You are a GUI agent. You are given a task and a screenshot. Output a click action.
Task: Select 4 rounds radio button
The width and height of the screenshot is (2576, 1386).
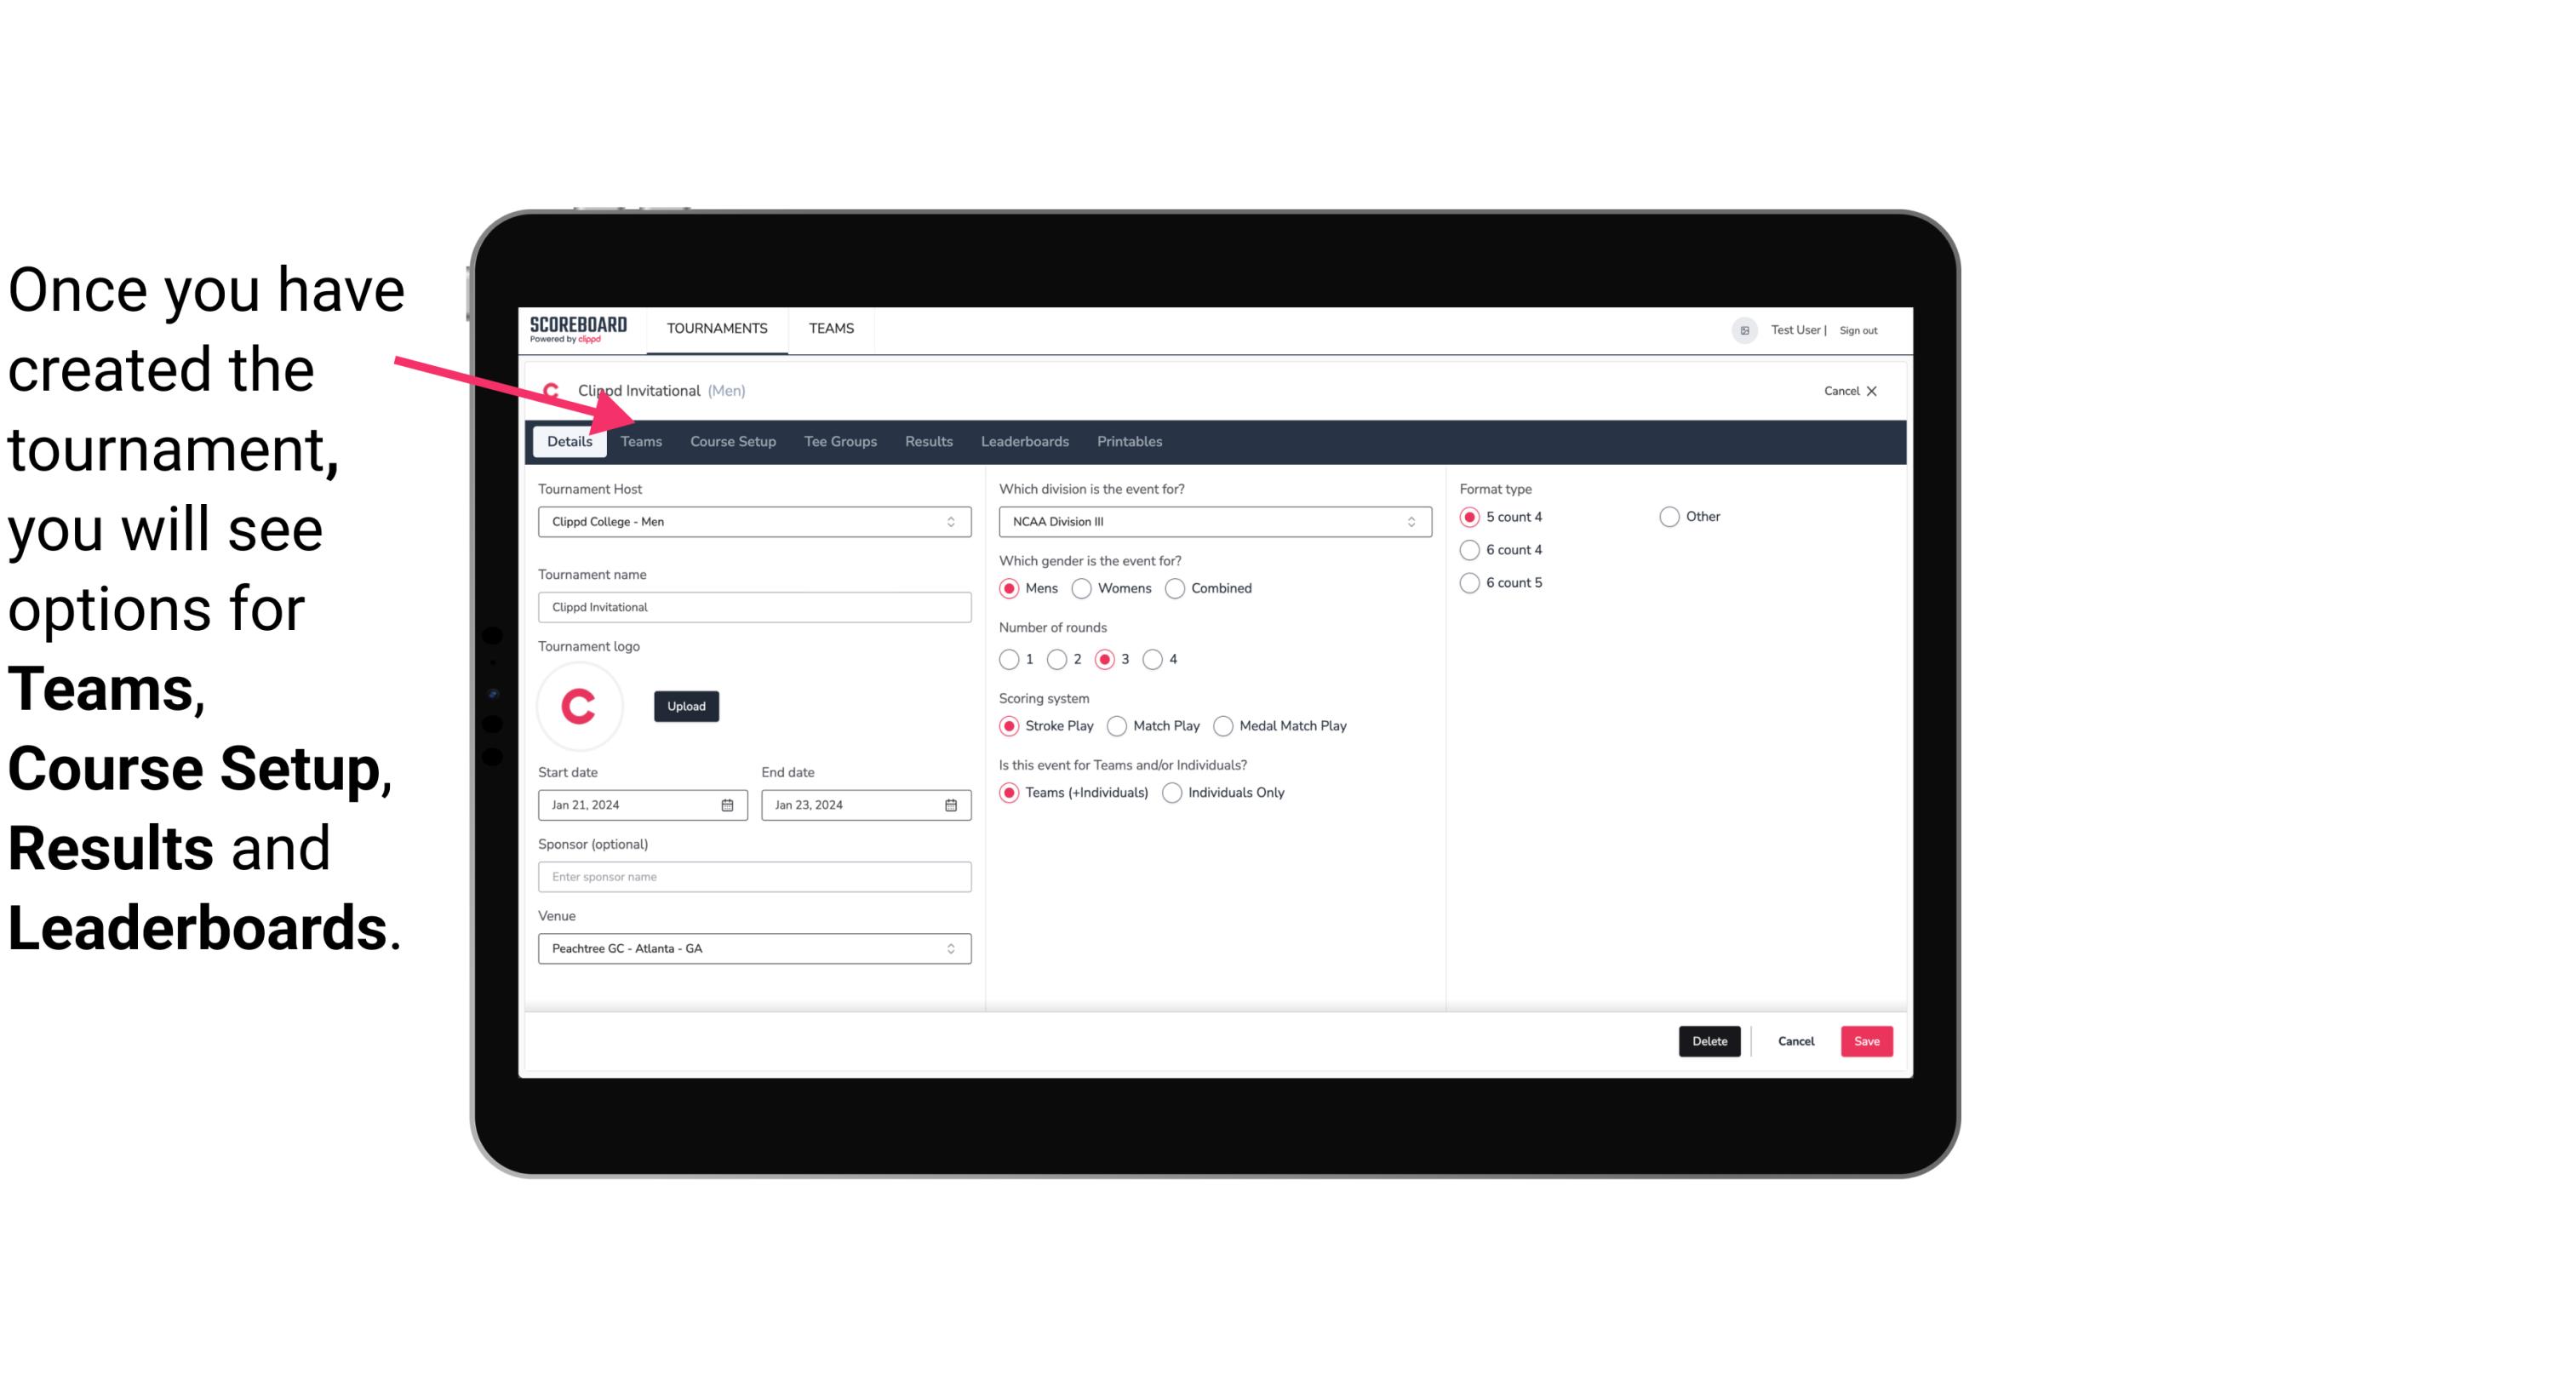pyautogui.click(x=1153, y=657)
